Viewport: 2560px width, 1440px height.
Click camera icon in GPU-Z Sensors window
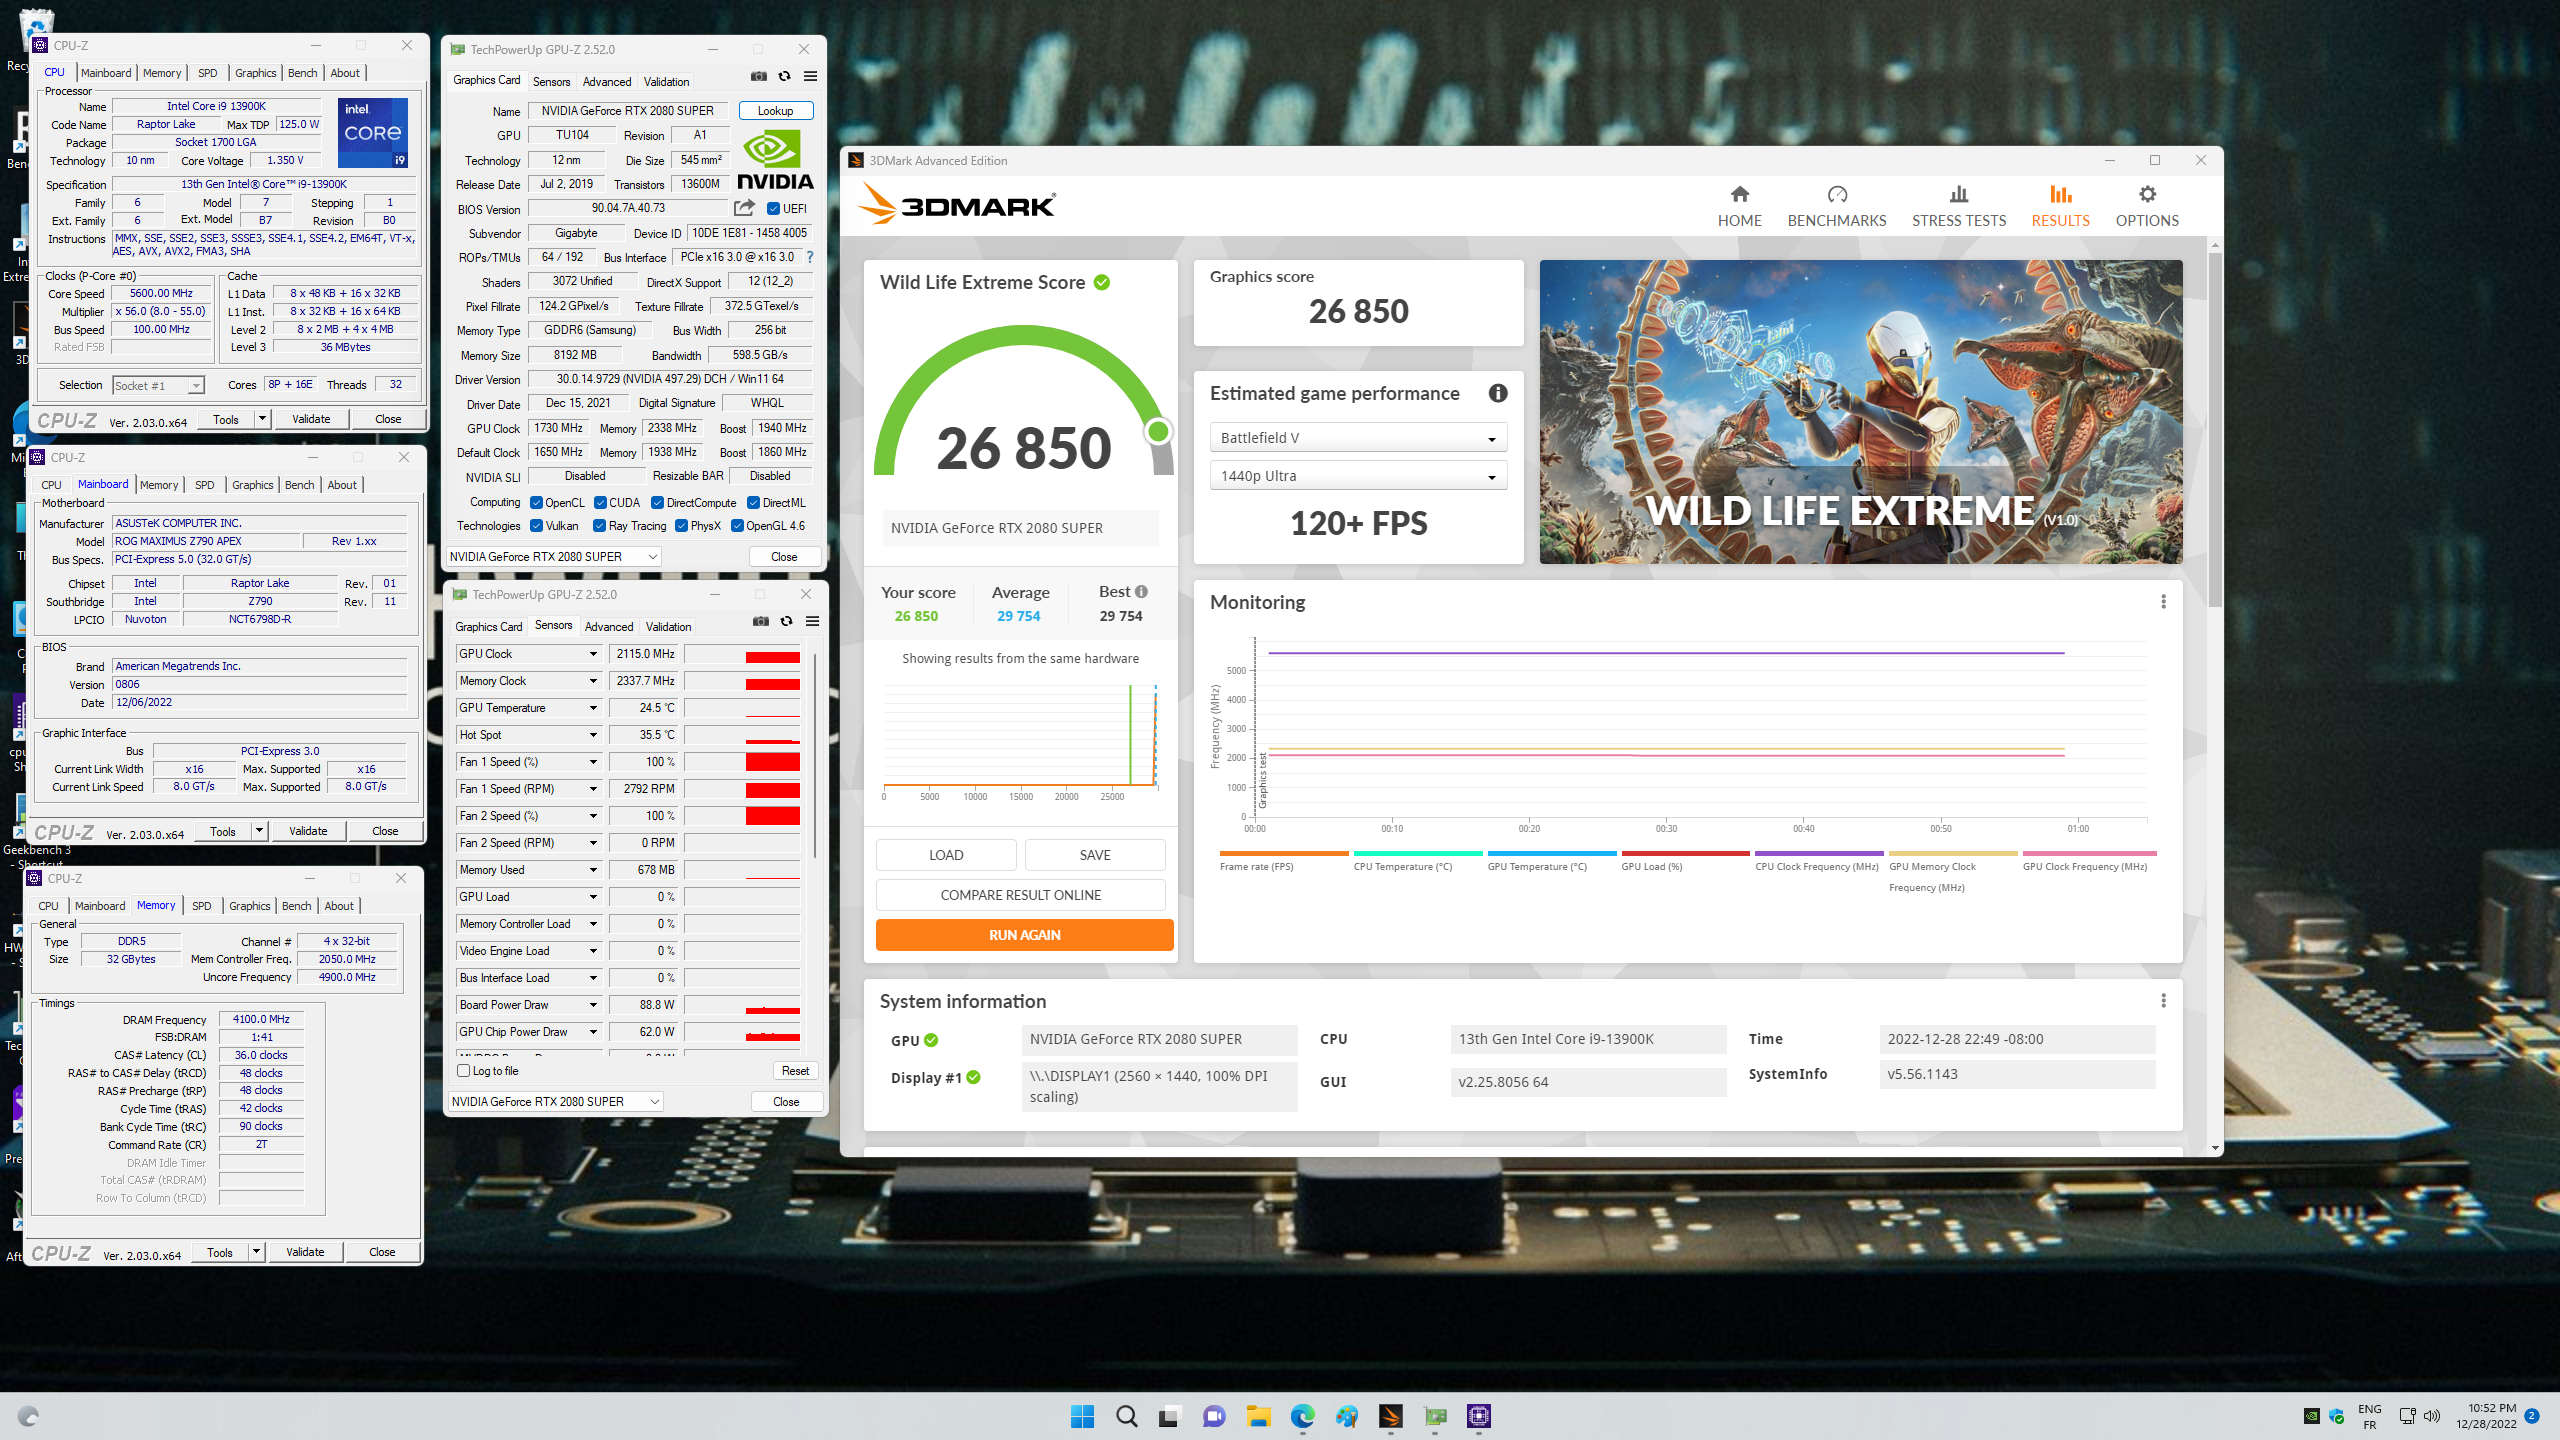761,621
